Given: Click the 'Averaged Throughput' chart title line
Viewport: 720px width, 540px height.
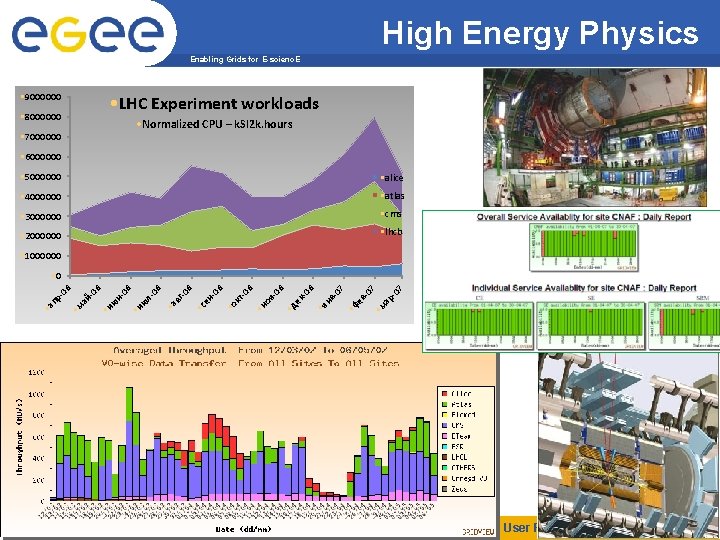Looking at the screenshot, I should point(250,351).
